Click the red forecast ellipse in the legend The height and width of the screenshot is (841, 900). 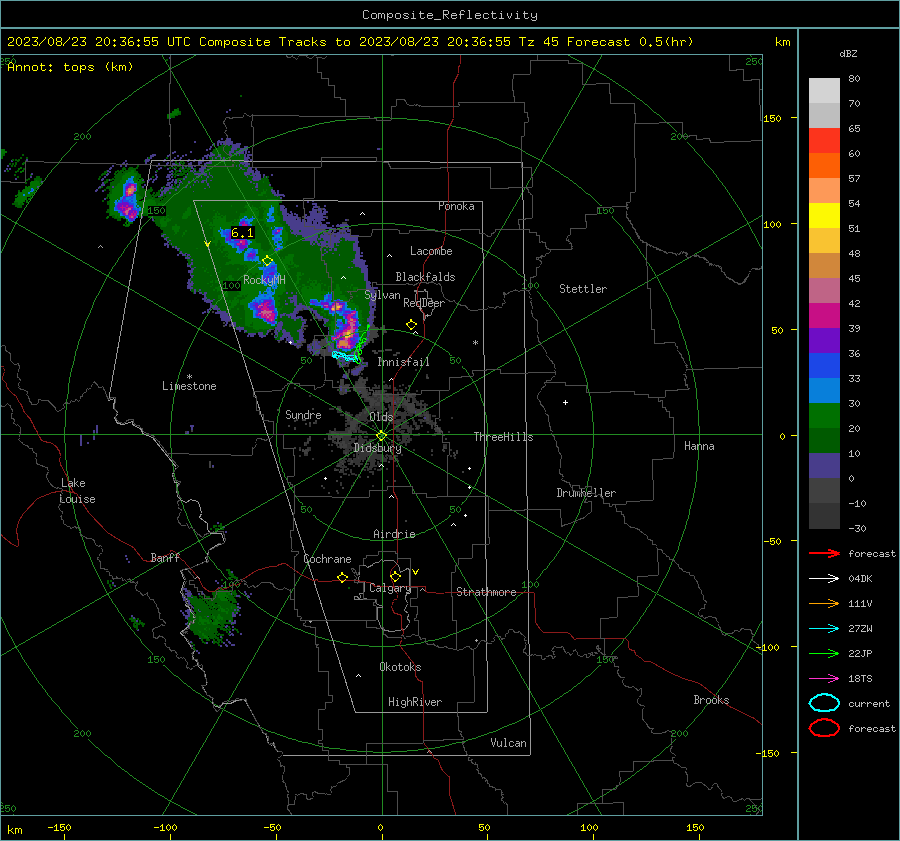(824, 728)
